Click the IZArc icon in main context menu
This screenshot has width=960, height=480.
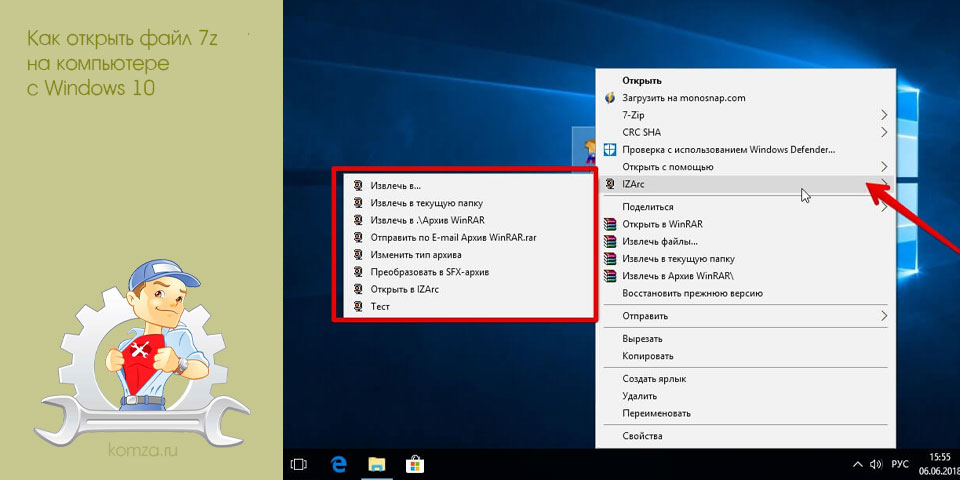[609, 184]
